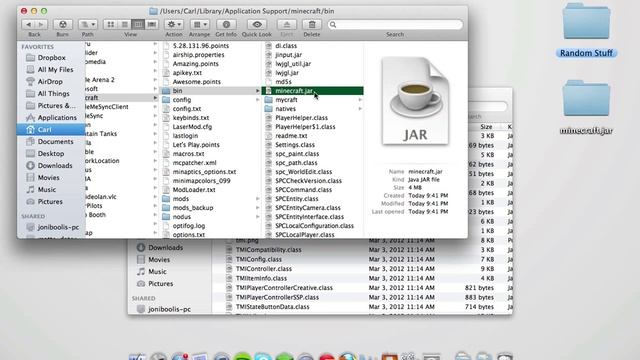The image size is (640, 360).
Task: Open Desktop in the sidebar
Action: point(51,153)
